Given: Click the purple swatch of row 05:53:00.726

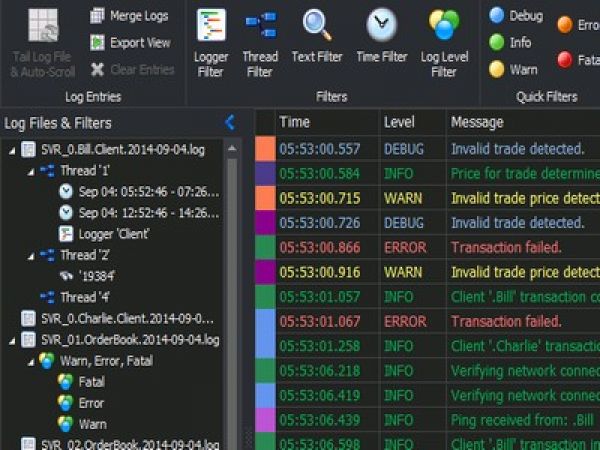Looking at the screenshot, I should point(265,222).
